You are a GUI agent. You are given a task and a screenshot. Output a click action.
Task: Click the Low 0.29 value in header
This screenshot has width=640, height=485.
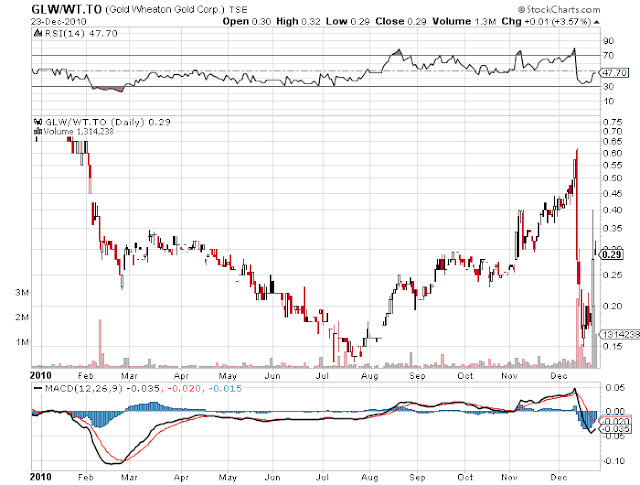coord(347,21)
